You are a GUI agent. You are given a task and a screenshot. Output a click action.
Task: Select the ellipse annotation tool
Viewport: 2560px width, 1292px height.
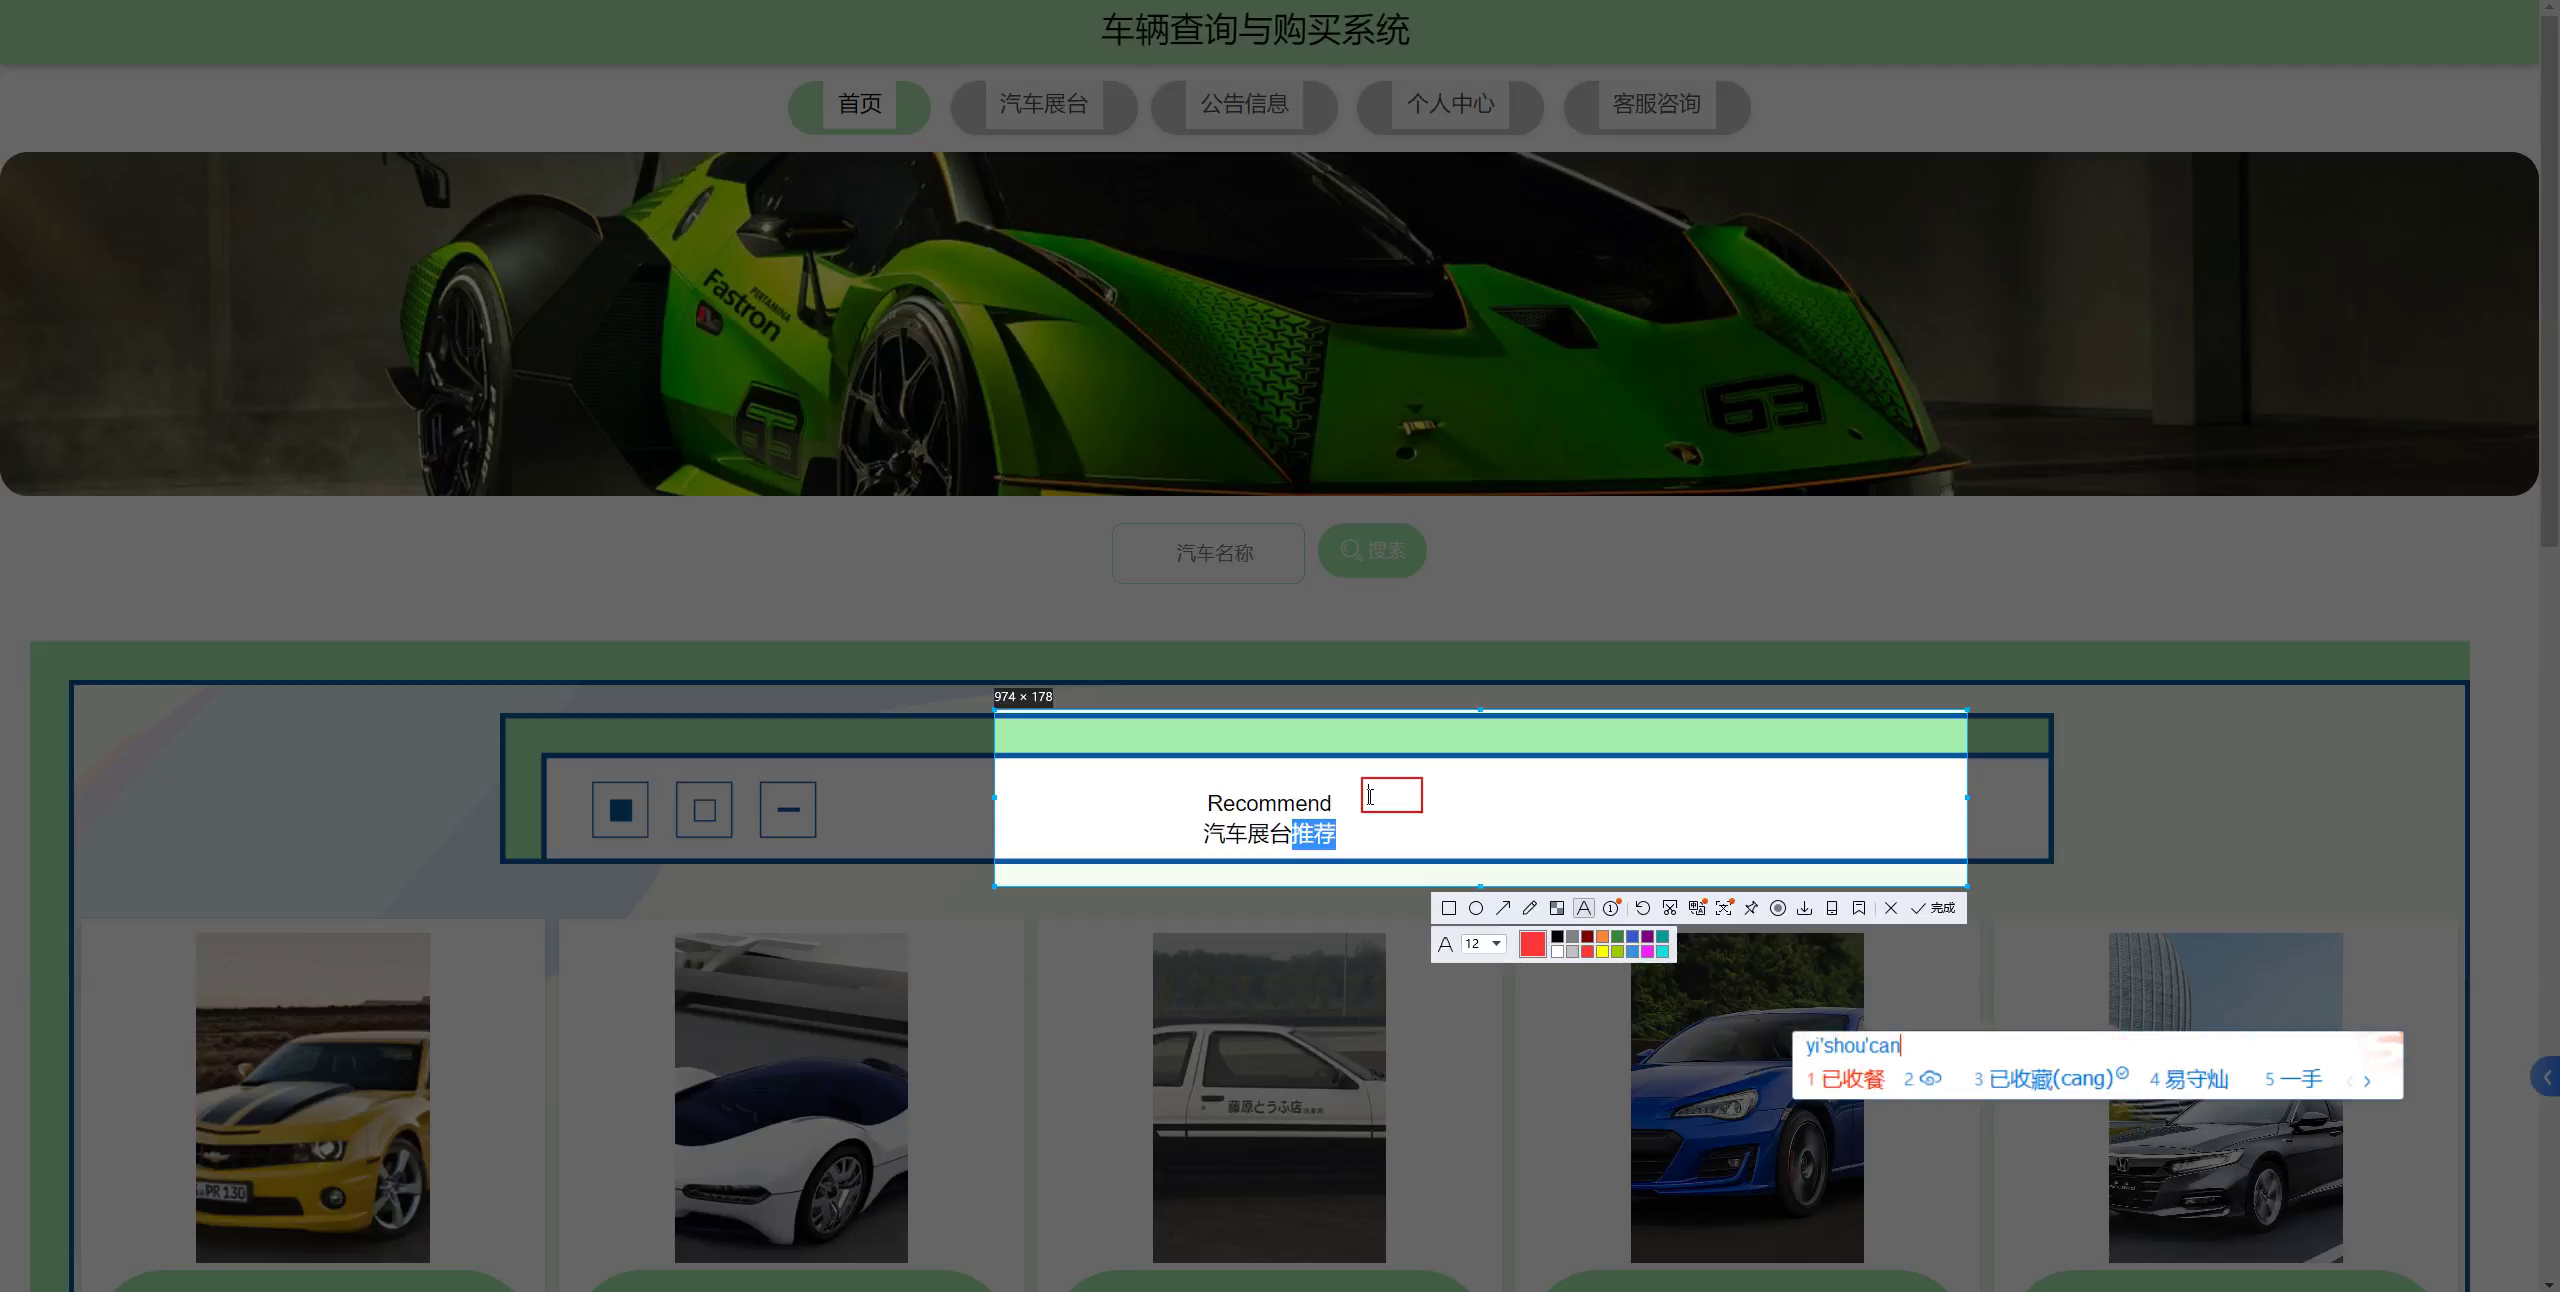1476,908
